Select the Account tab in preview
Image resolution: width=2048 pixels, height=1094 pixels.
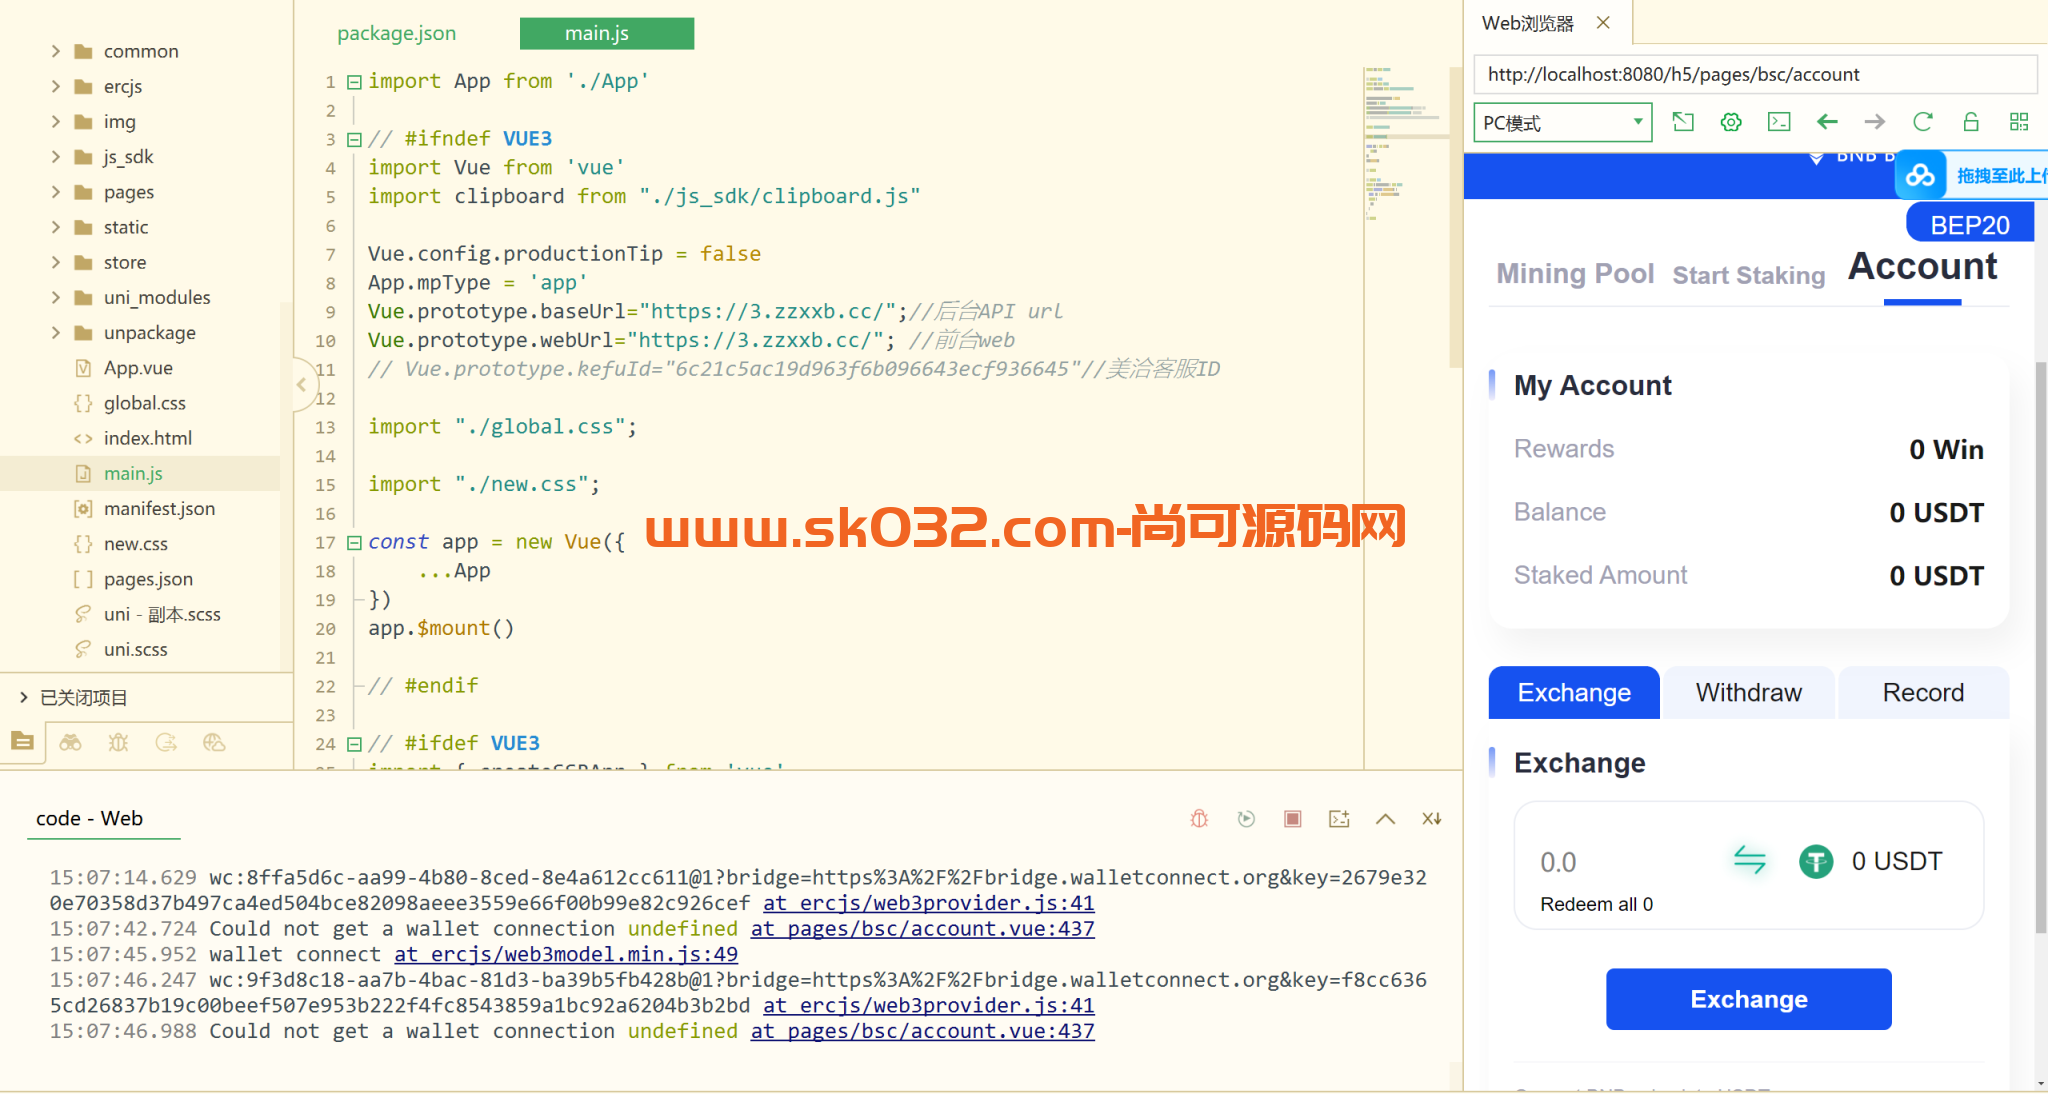[x=1922, y=267]
